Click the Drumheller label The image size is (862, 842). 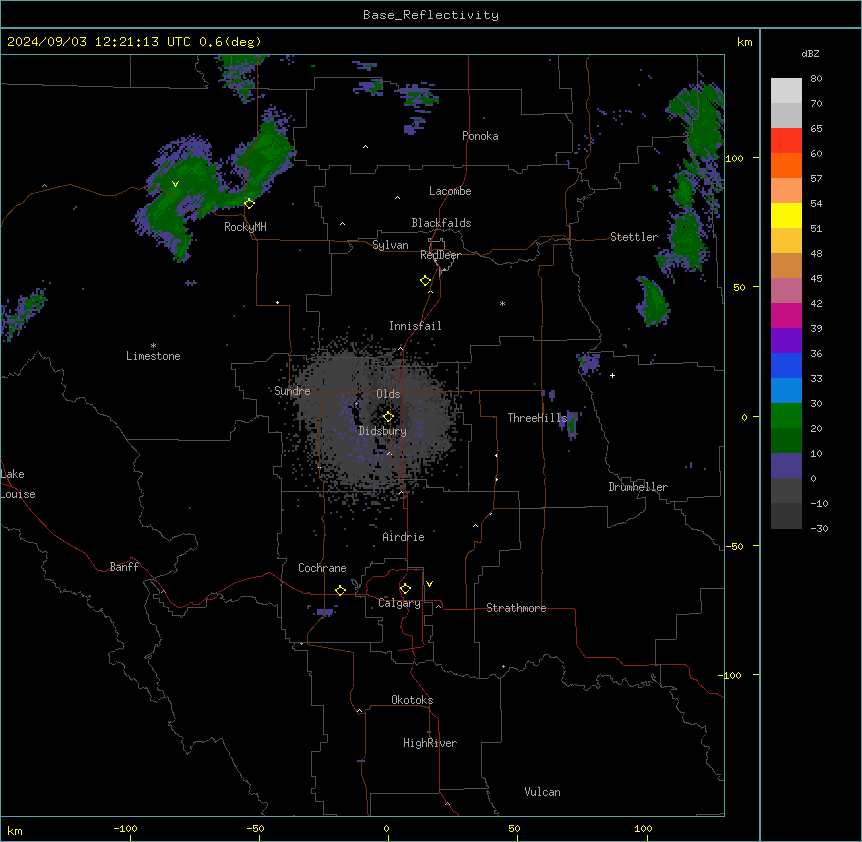[638, 487]
